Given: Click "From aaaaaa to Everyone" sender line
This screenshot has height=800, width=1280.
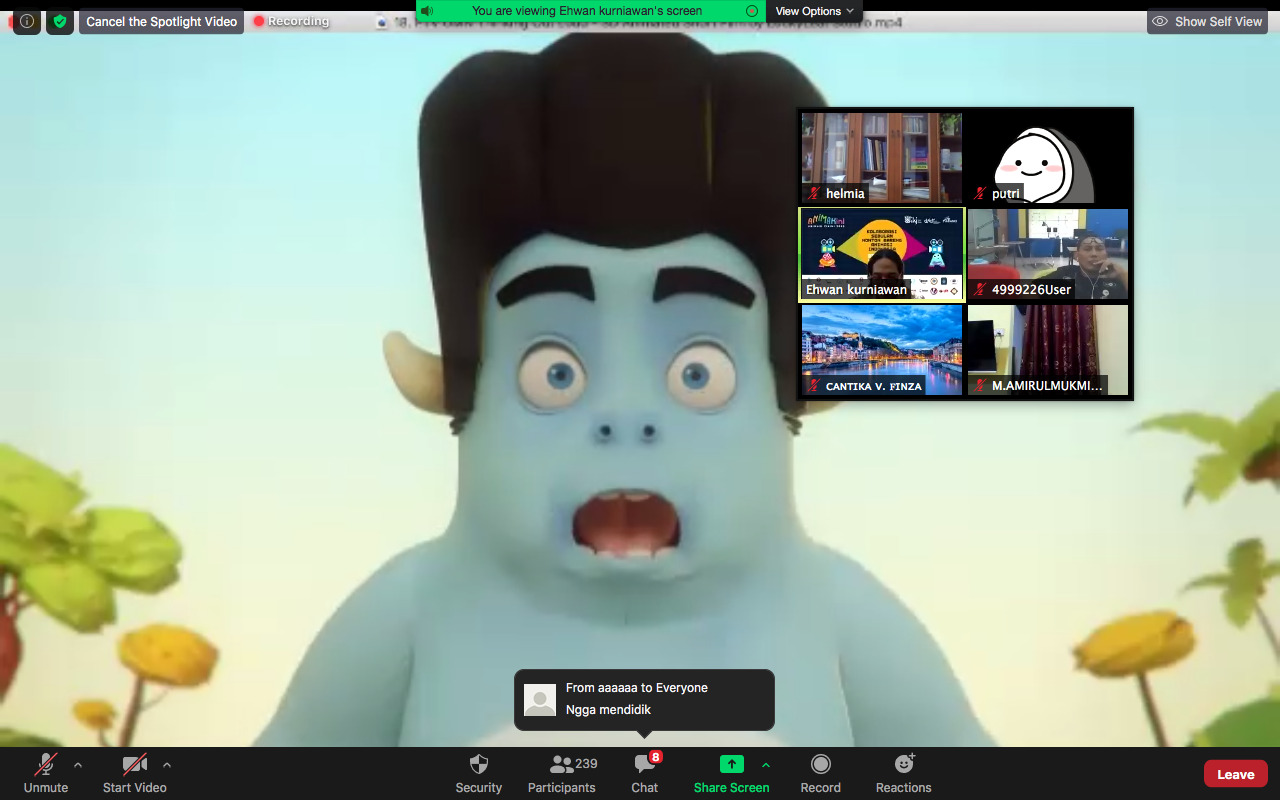Looking at the screenshot, I should tap(636, 688).
